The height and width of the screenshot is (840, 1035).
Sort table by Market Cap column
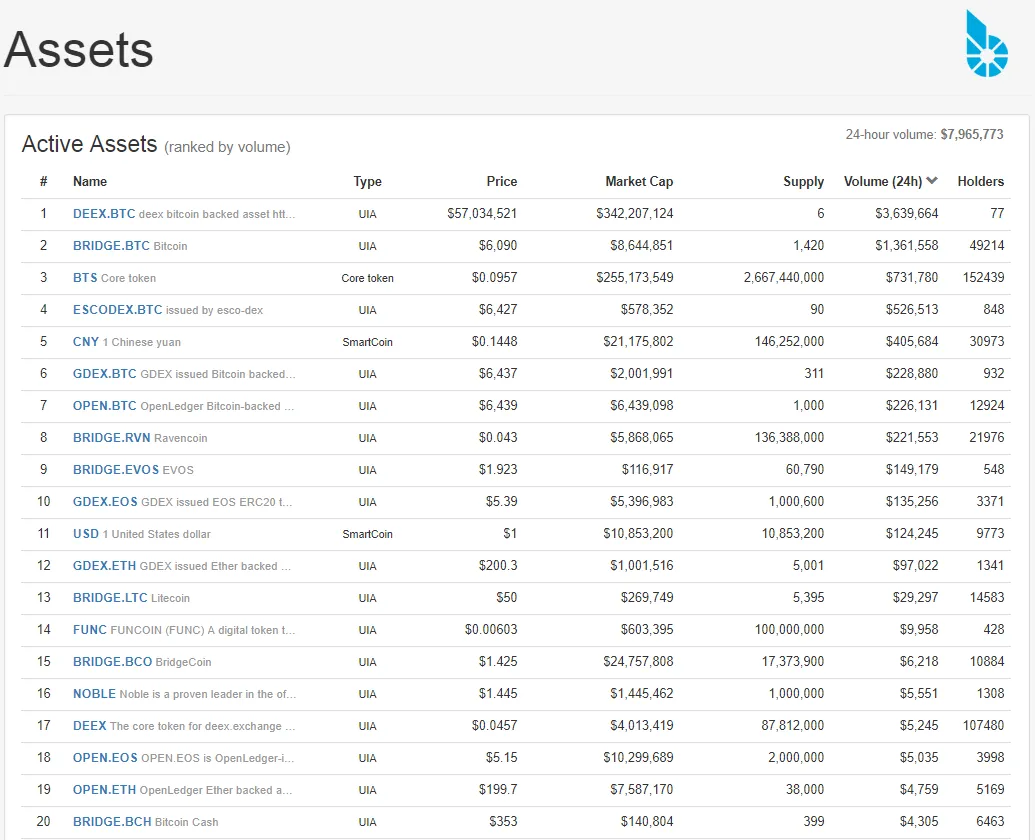click(639, 181)
